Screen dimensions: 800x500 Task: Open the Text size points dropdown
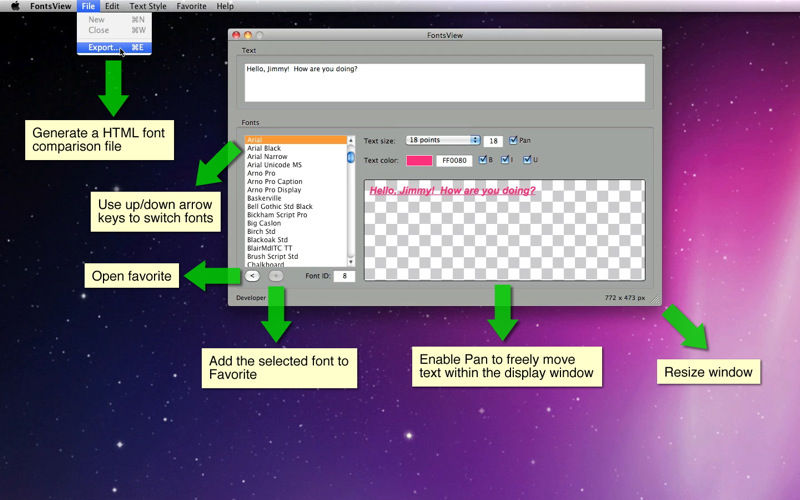click(443, 140)
